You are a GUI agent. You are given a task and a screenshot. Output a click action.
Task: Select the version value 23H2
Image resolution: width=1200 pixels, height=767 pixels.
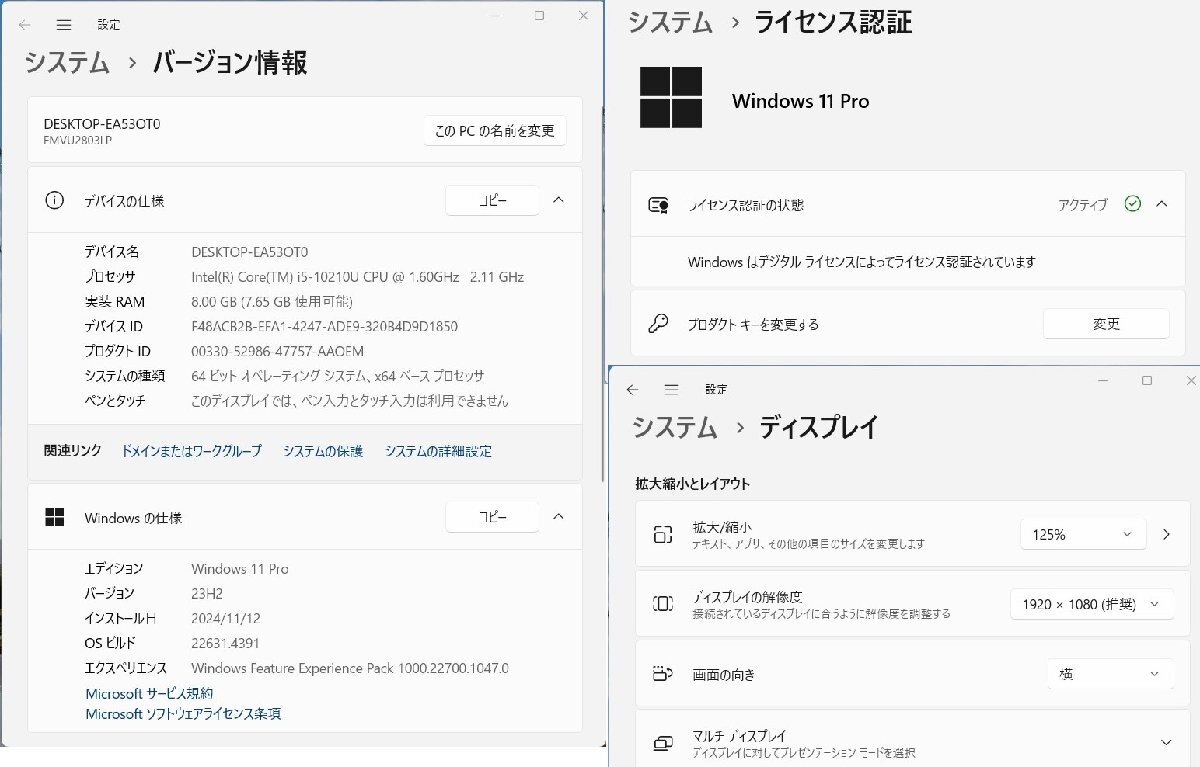(206, 594)
